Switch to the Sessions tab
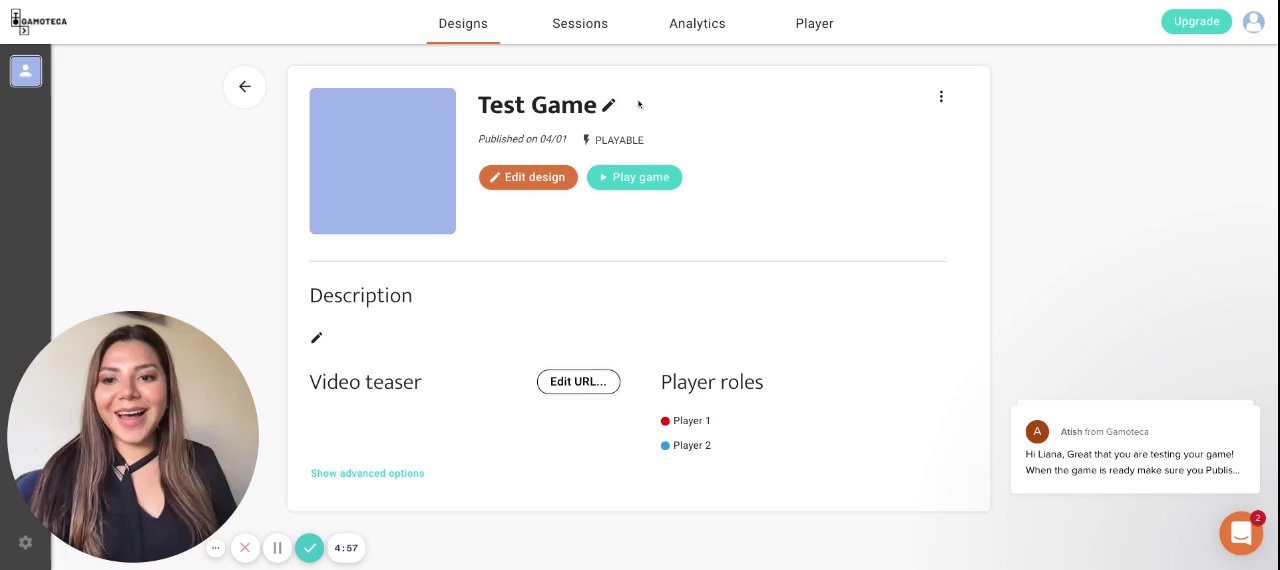 click(x=580, y=23)
